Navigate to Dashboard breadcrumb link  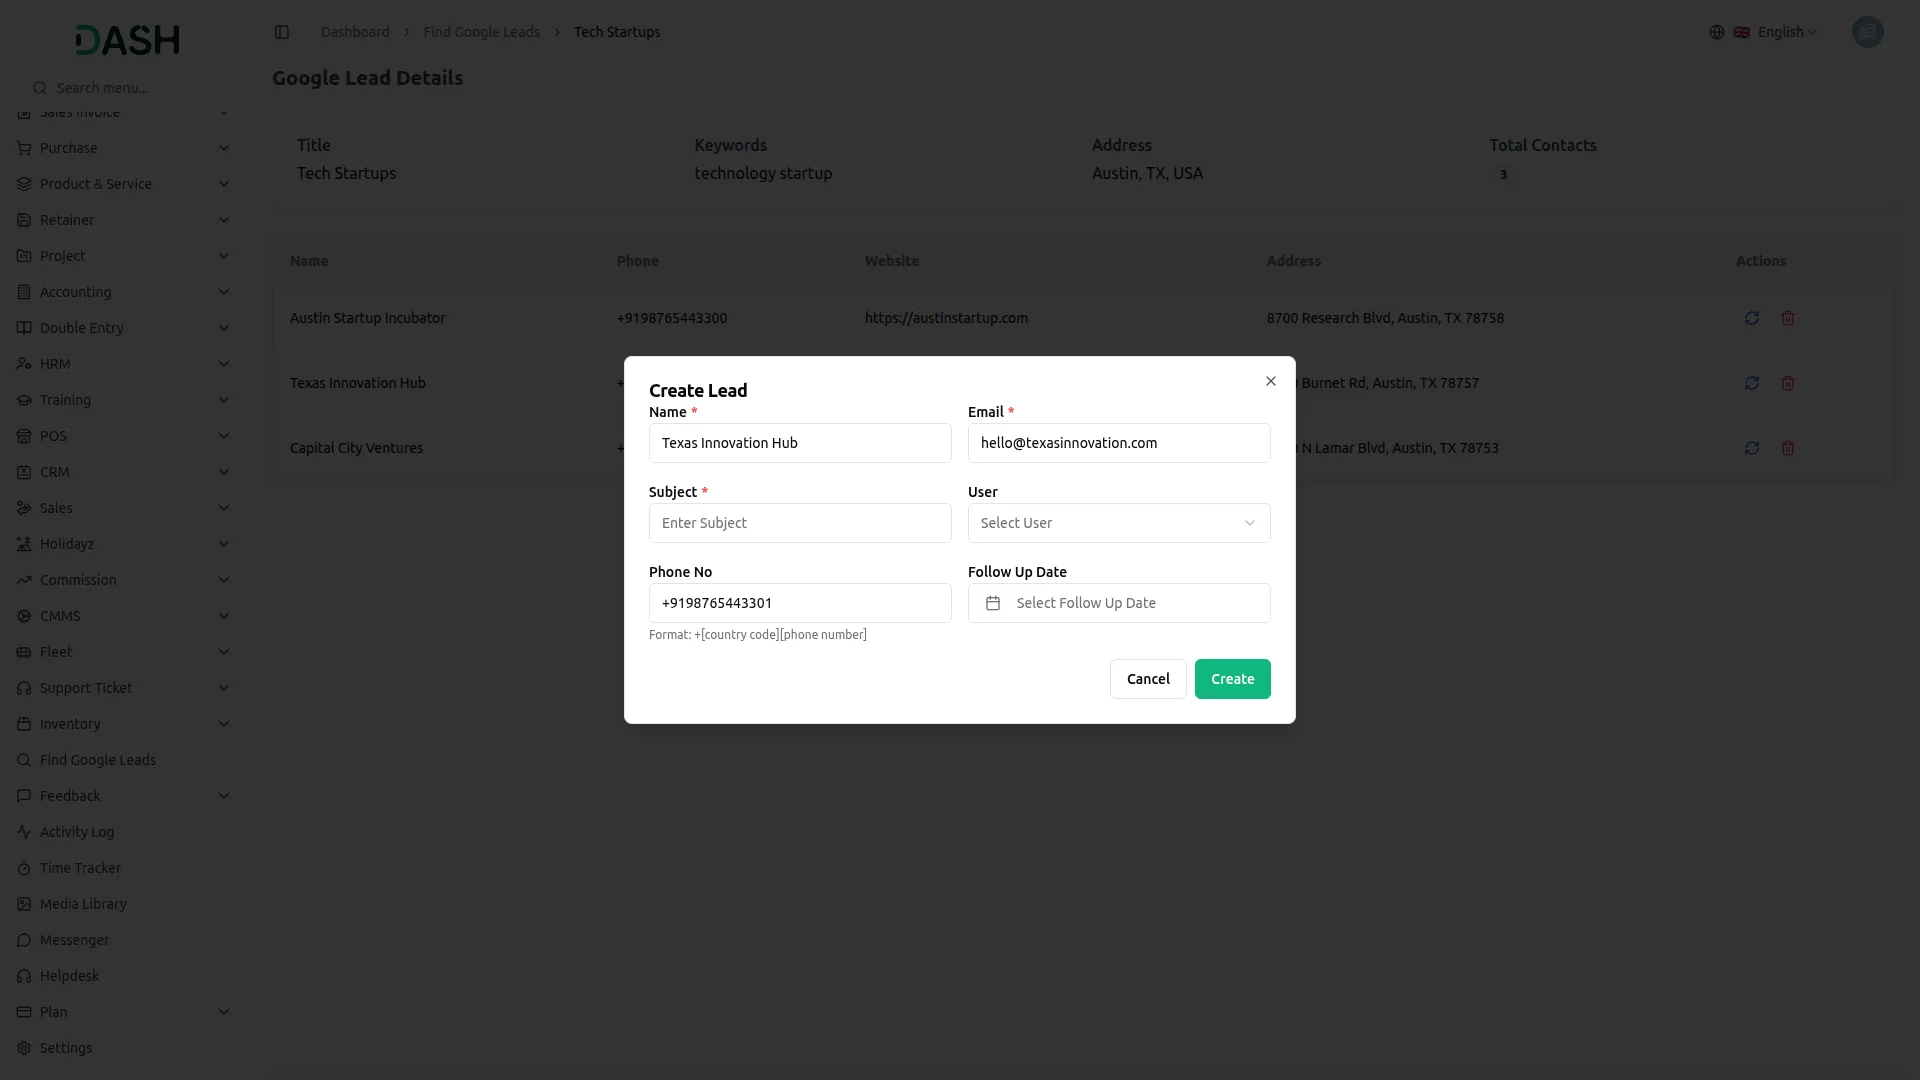click(354, 32)
